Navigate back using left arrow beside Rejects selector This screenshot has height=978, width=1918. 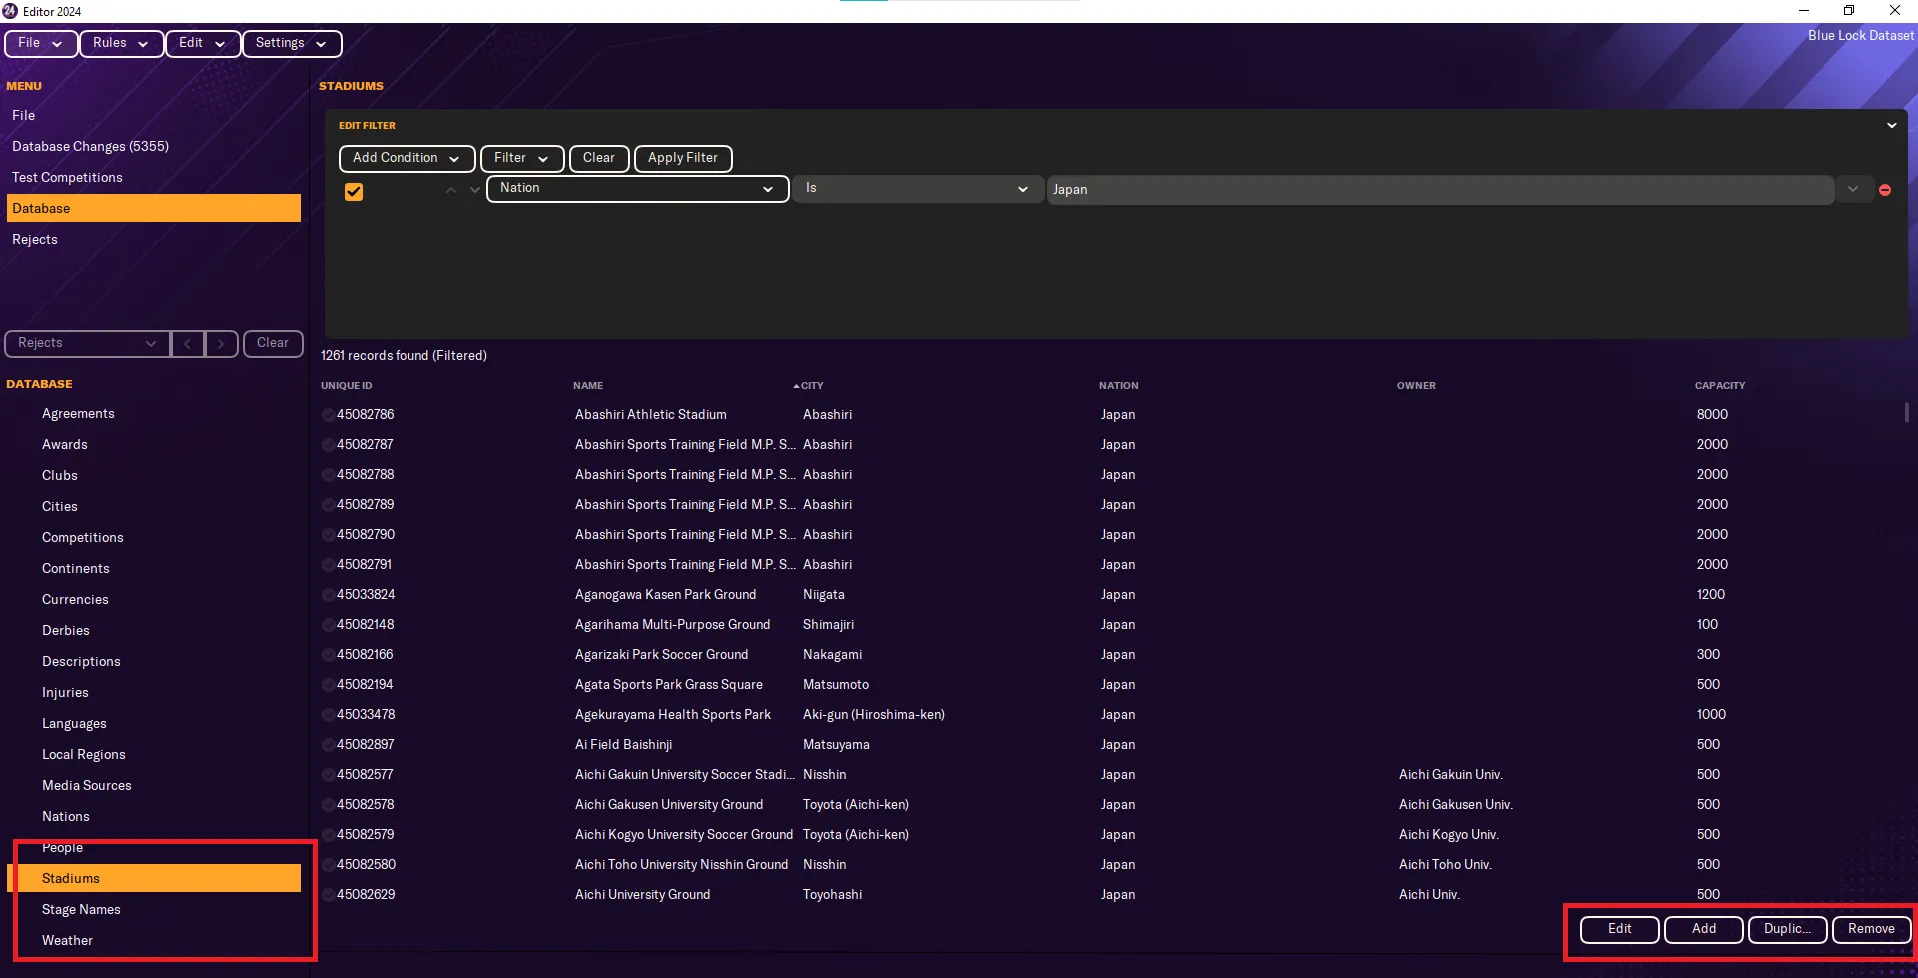[188, 343]
